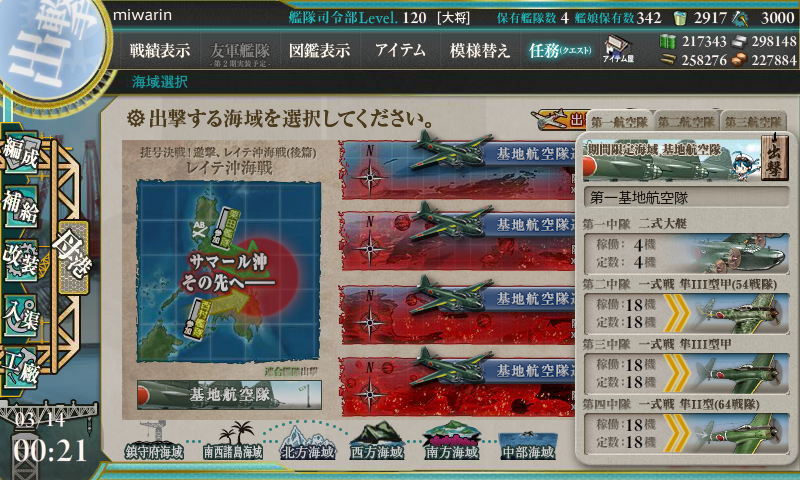Click the 基地航空隊 banner under the map
Image resolution: width=800 pixels, height=480 pixels.
(229, 395)
